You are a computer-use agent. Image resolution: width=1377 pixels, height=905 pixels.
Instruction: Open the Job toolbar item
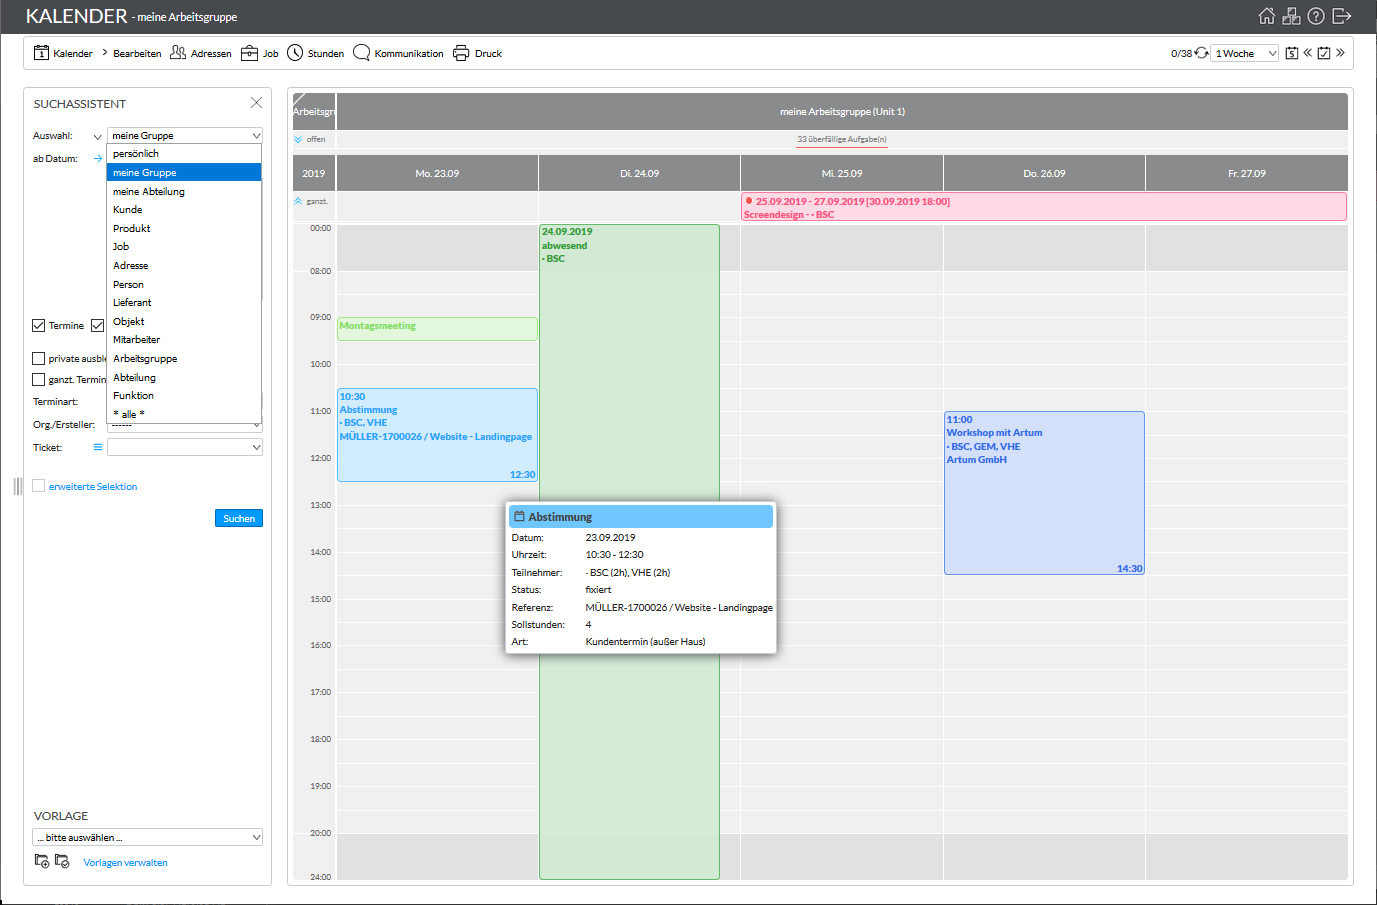pos(260,53)
